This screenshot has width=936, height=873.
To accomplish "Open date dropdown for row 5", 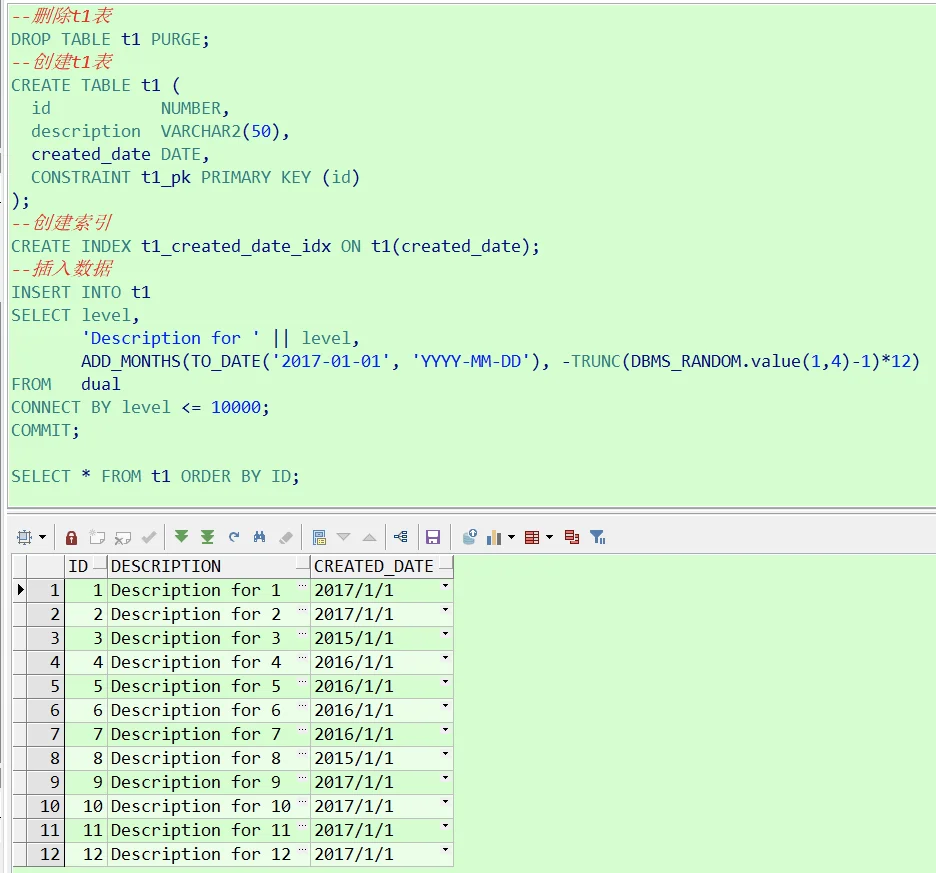I will pyautogui.click(x=445, y=682).
